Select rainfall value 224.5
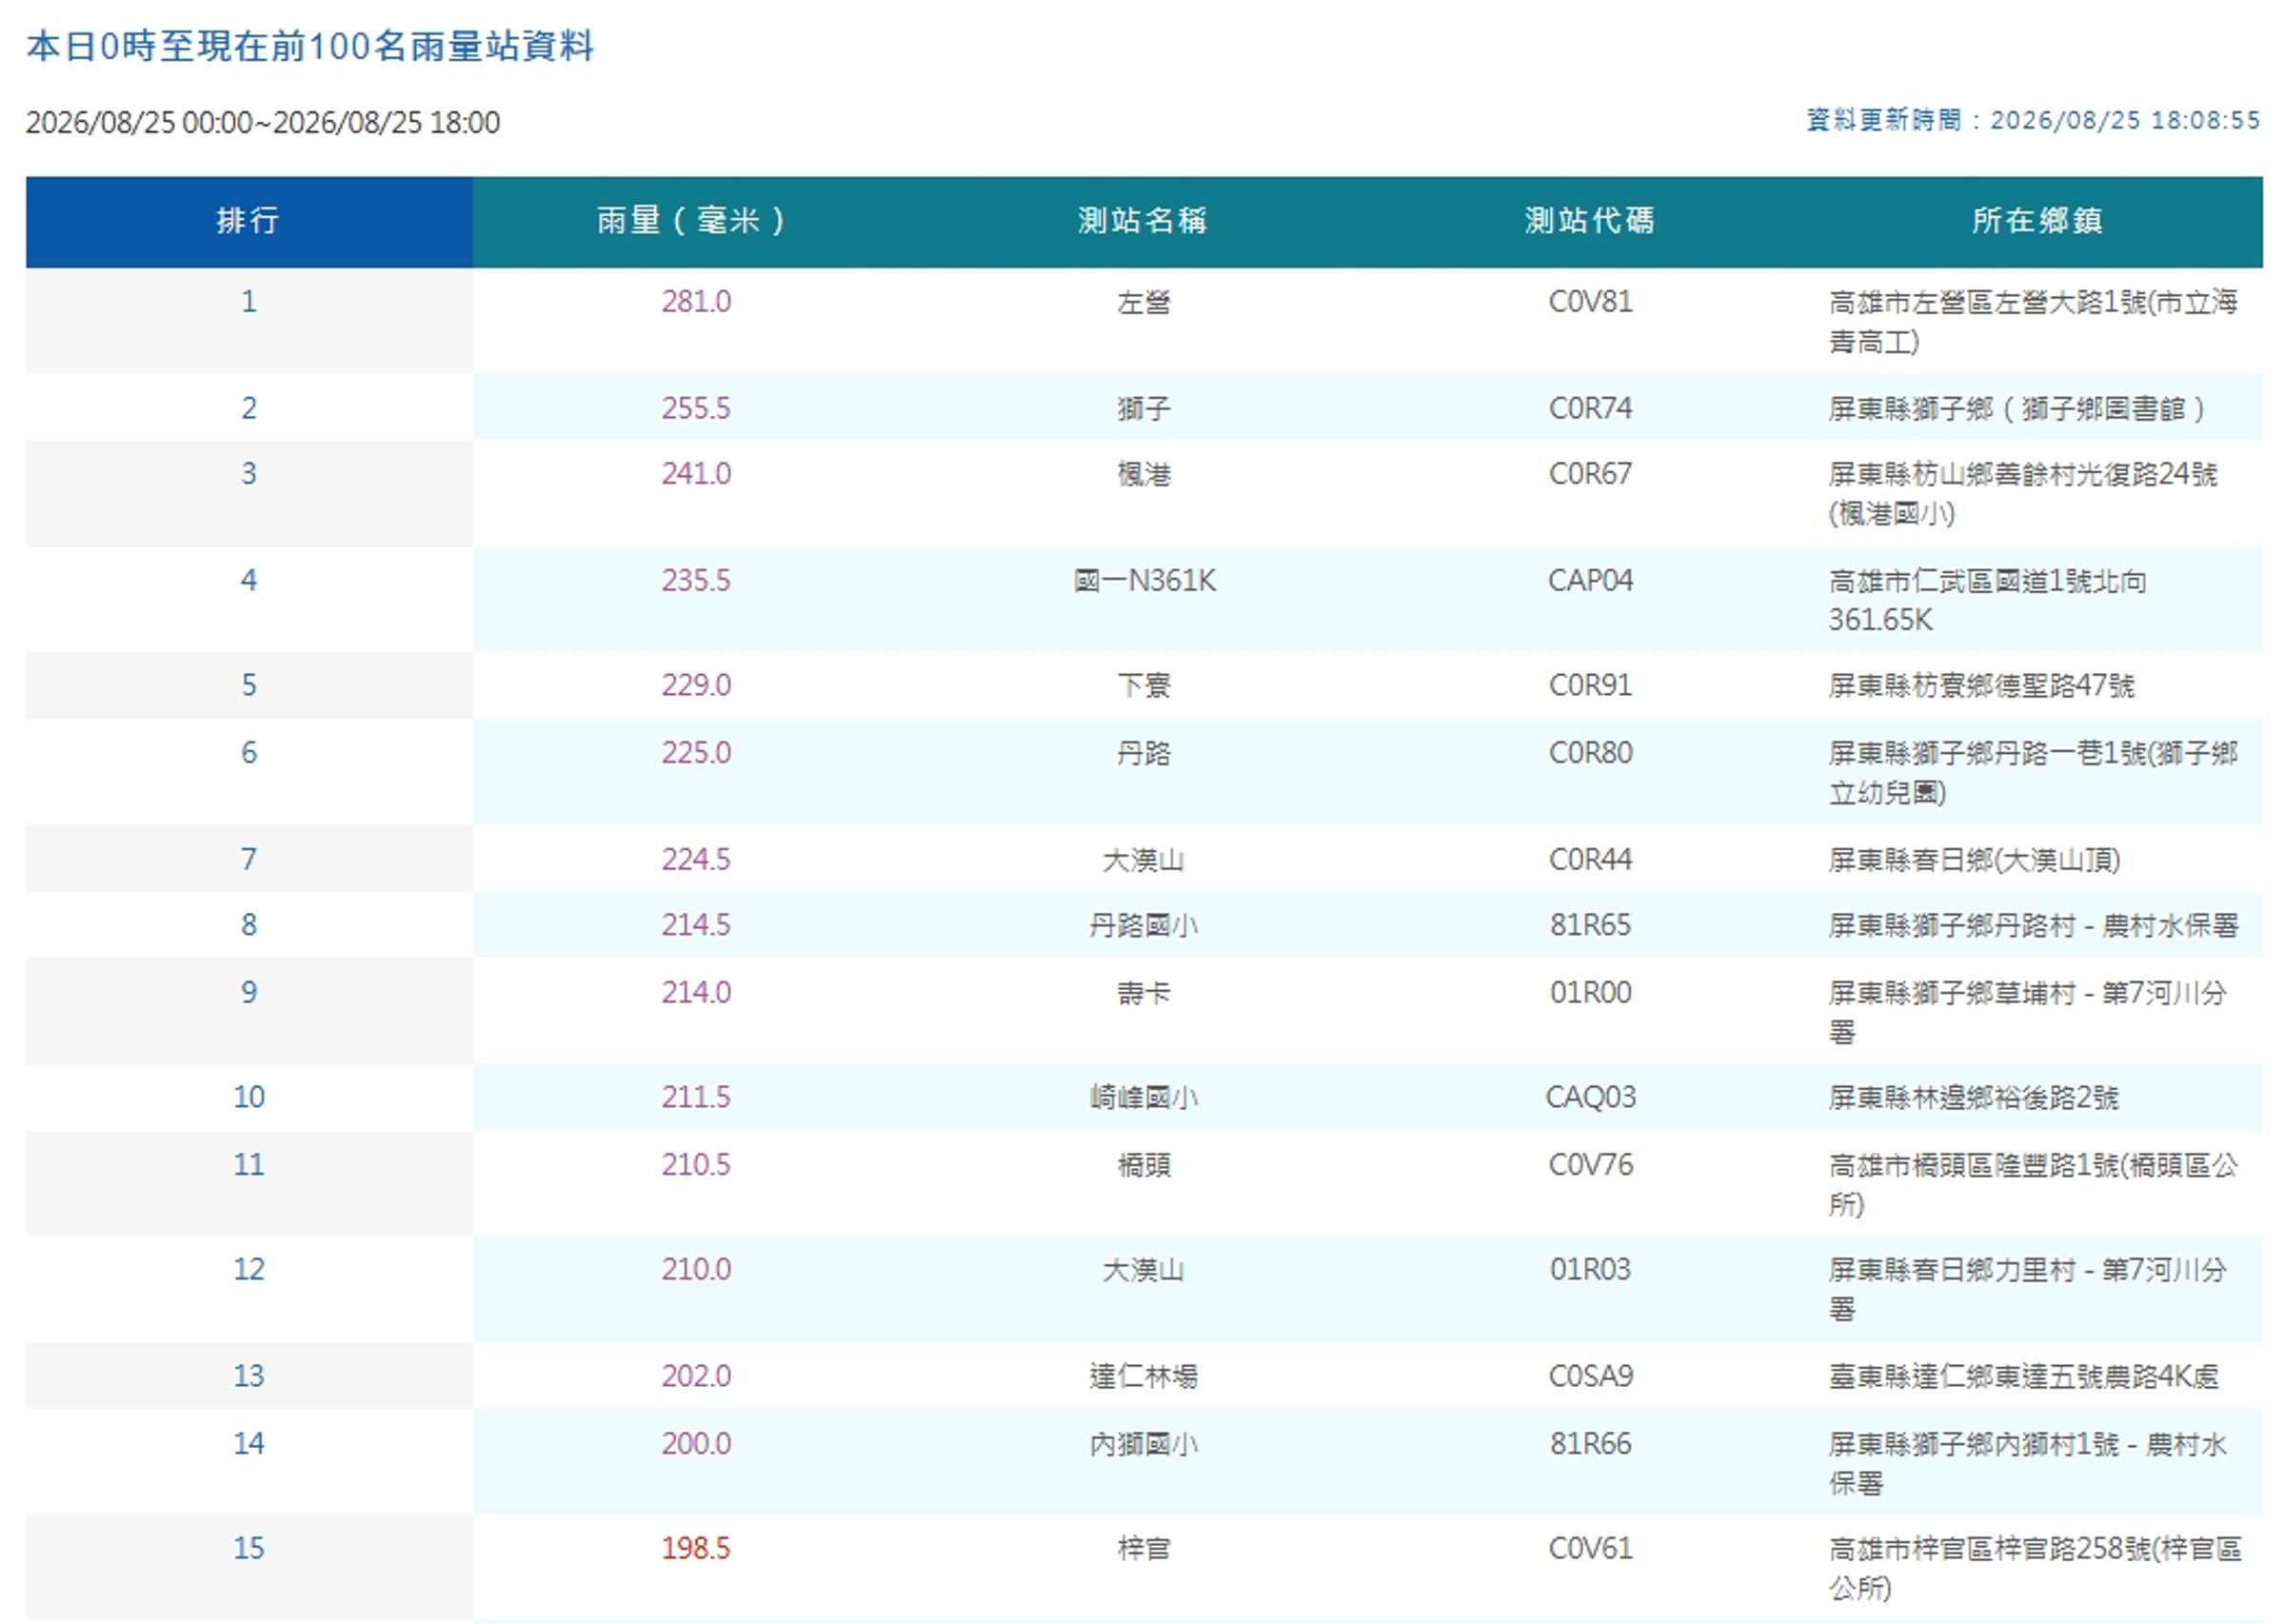Image resolution: width=2285 pixels, height=1624 pixels. pos(696,859)
